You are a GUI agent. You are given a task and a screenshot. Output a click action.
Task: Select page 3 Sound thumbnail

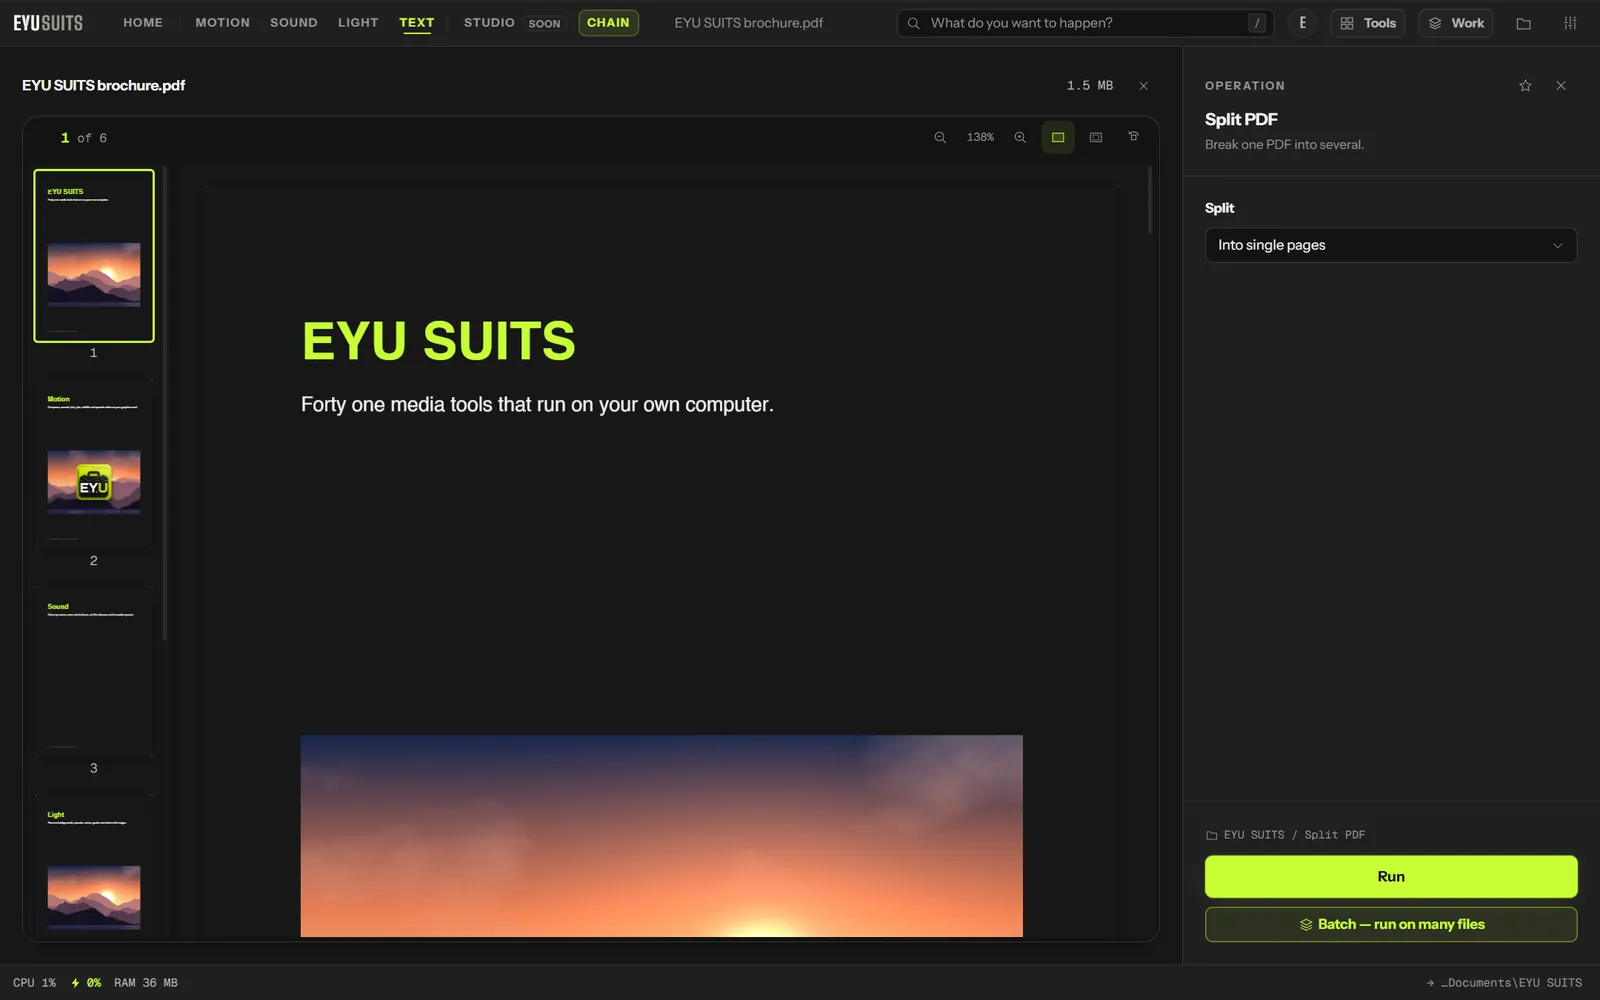click(x=94, y=671)
